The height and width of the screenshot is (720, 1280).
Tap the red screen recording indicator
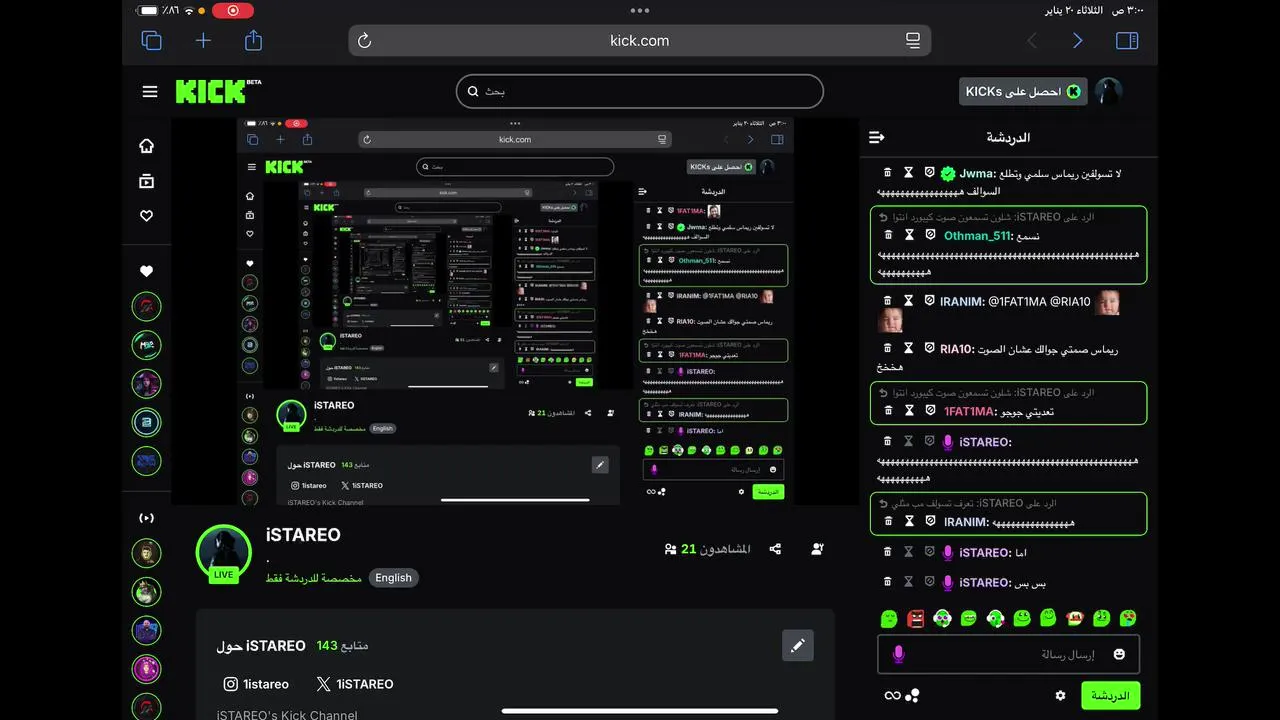pos(233,10)
